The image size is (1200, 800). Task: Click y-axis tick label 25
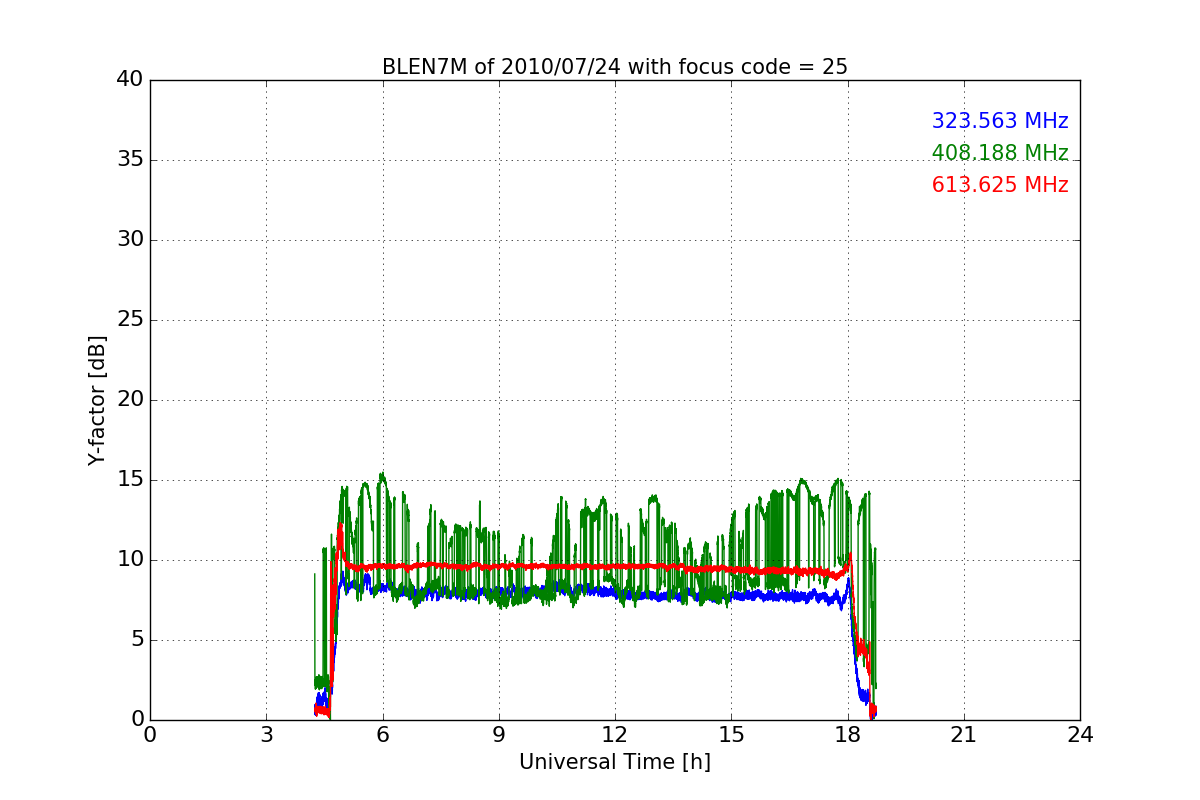[x=130, y=320]
